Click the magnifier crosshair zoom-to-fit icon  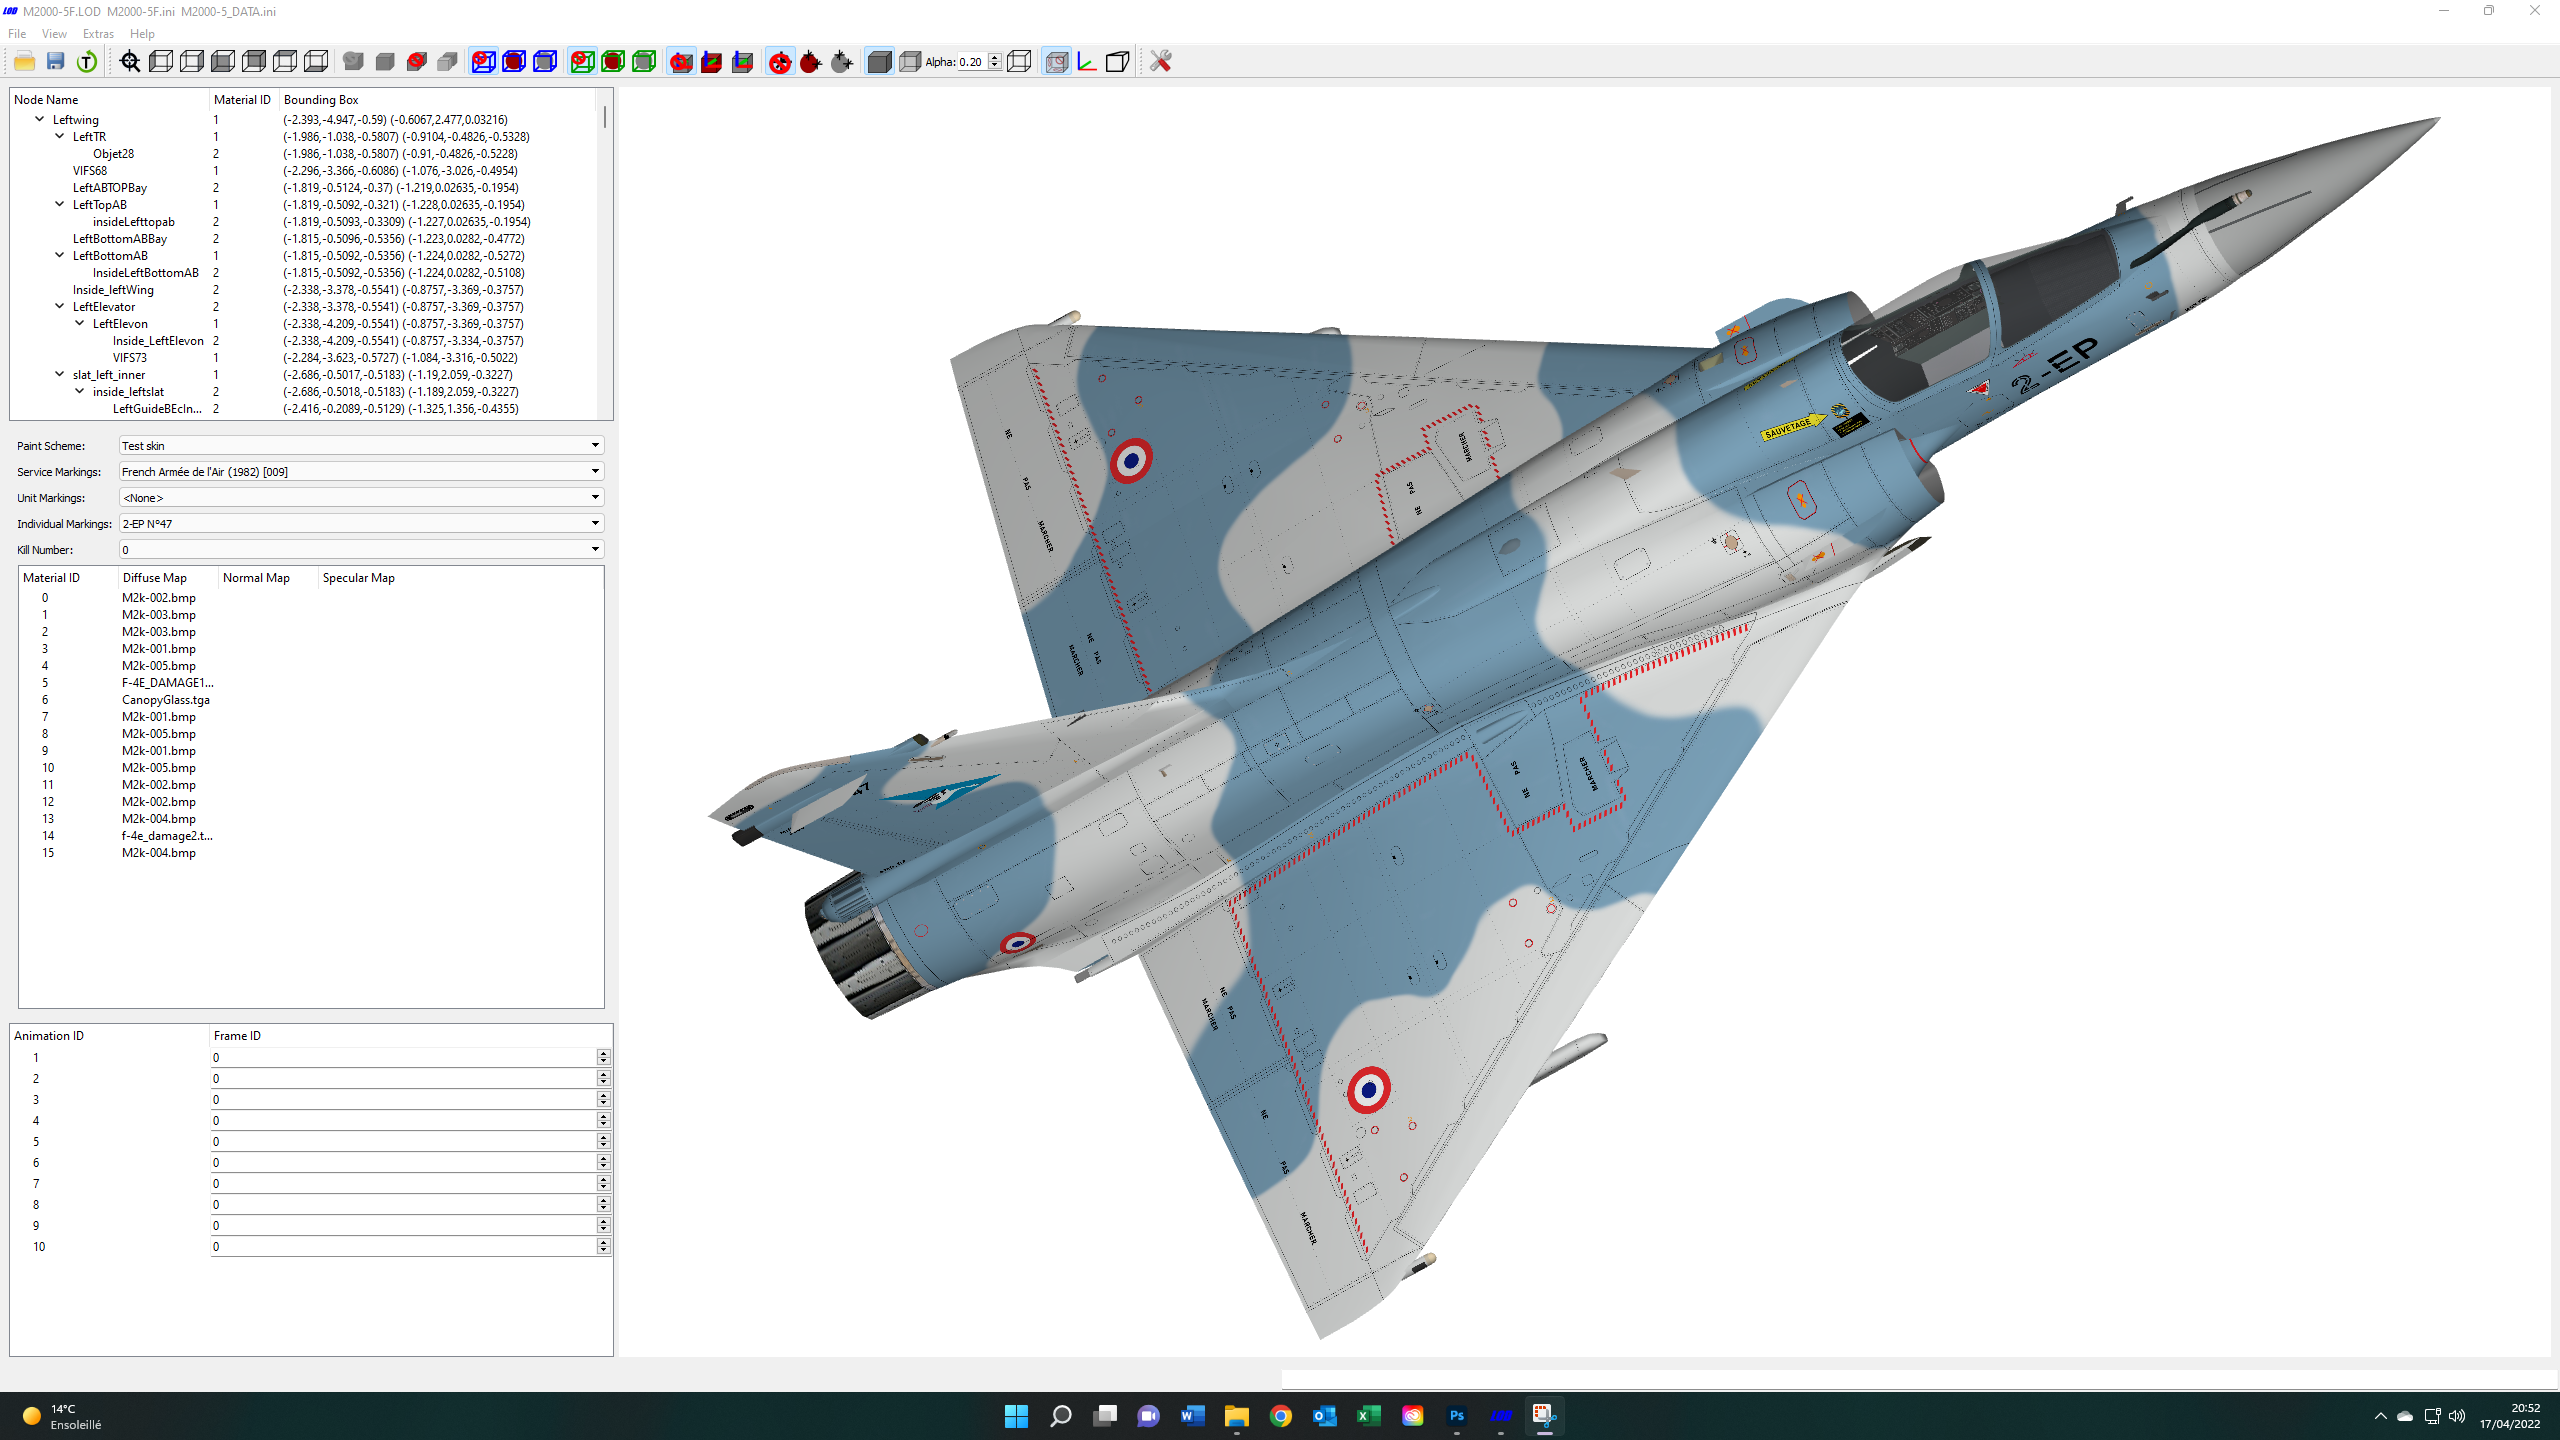[130, 62]
